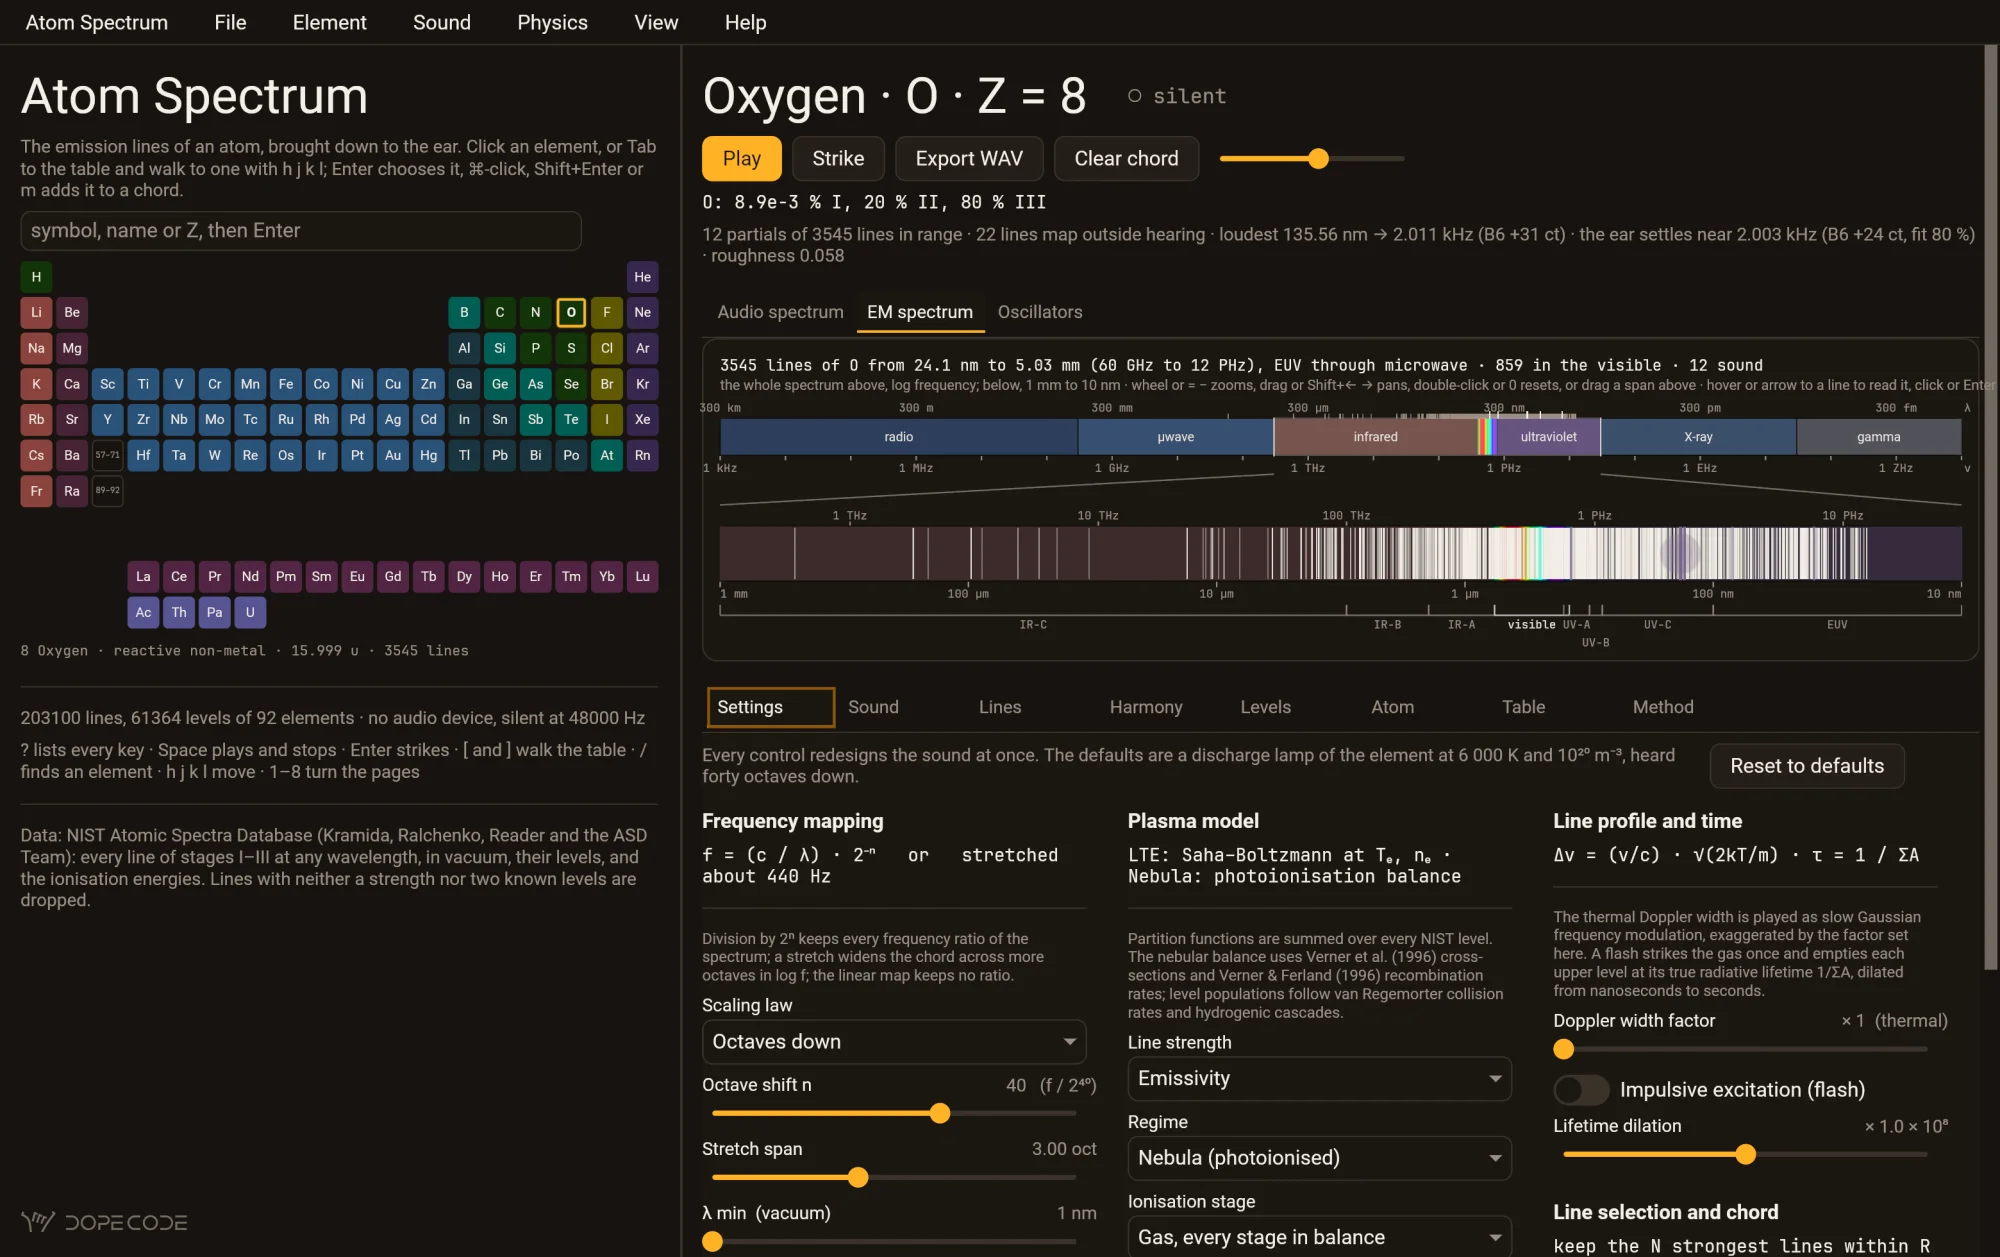Click the Lutetium (Lu) element cell
The height and width of the screenshot is (1257, 2000).
pos(642,576)
